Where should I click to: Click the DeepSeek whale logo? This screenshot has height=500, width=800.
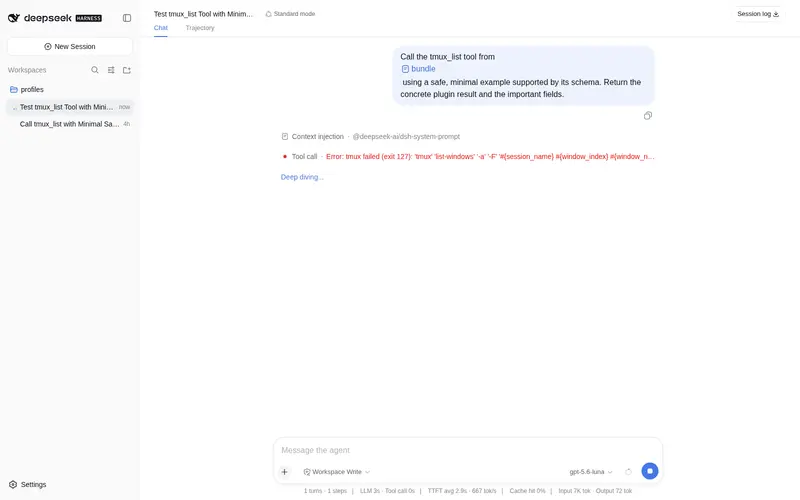pos(14,18)
